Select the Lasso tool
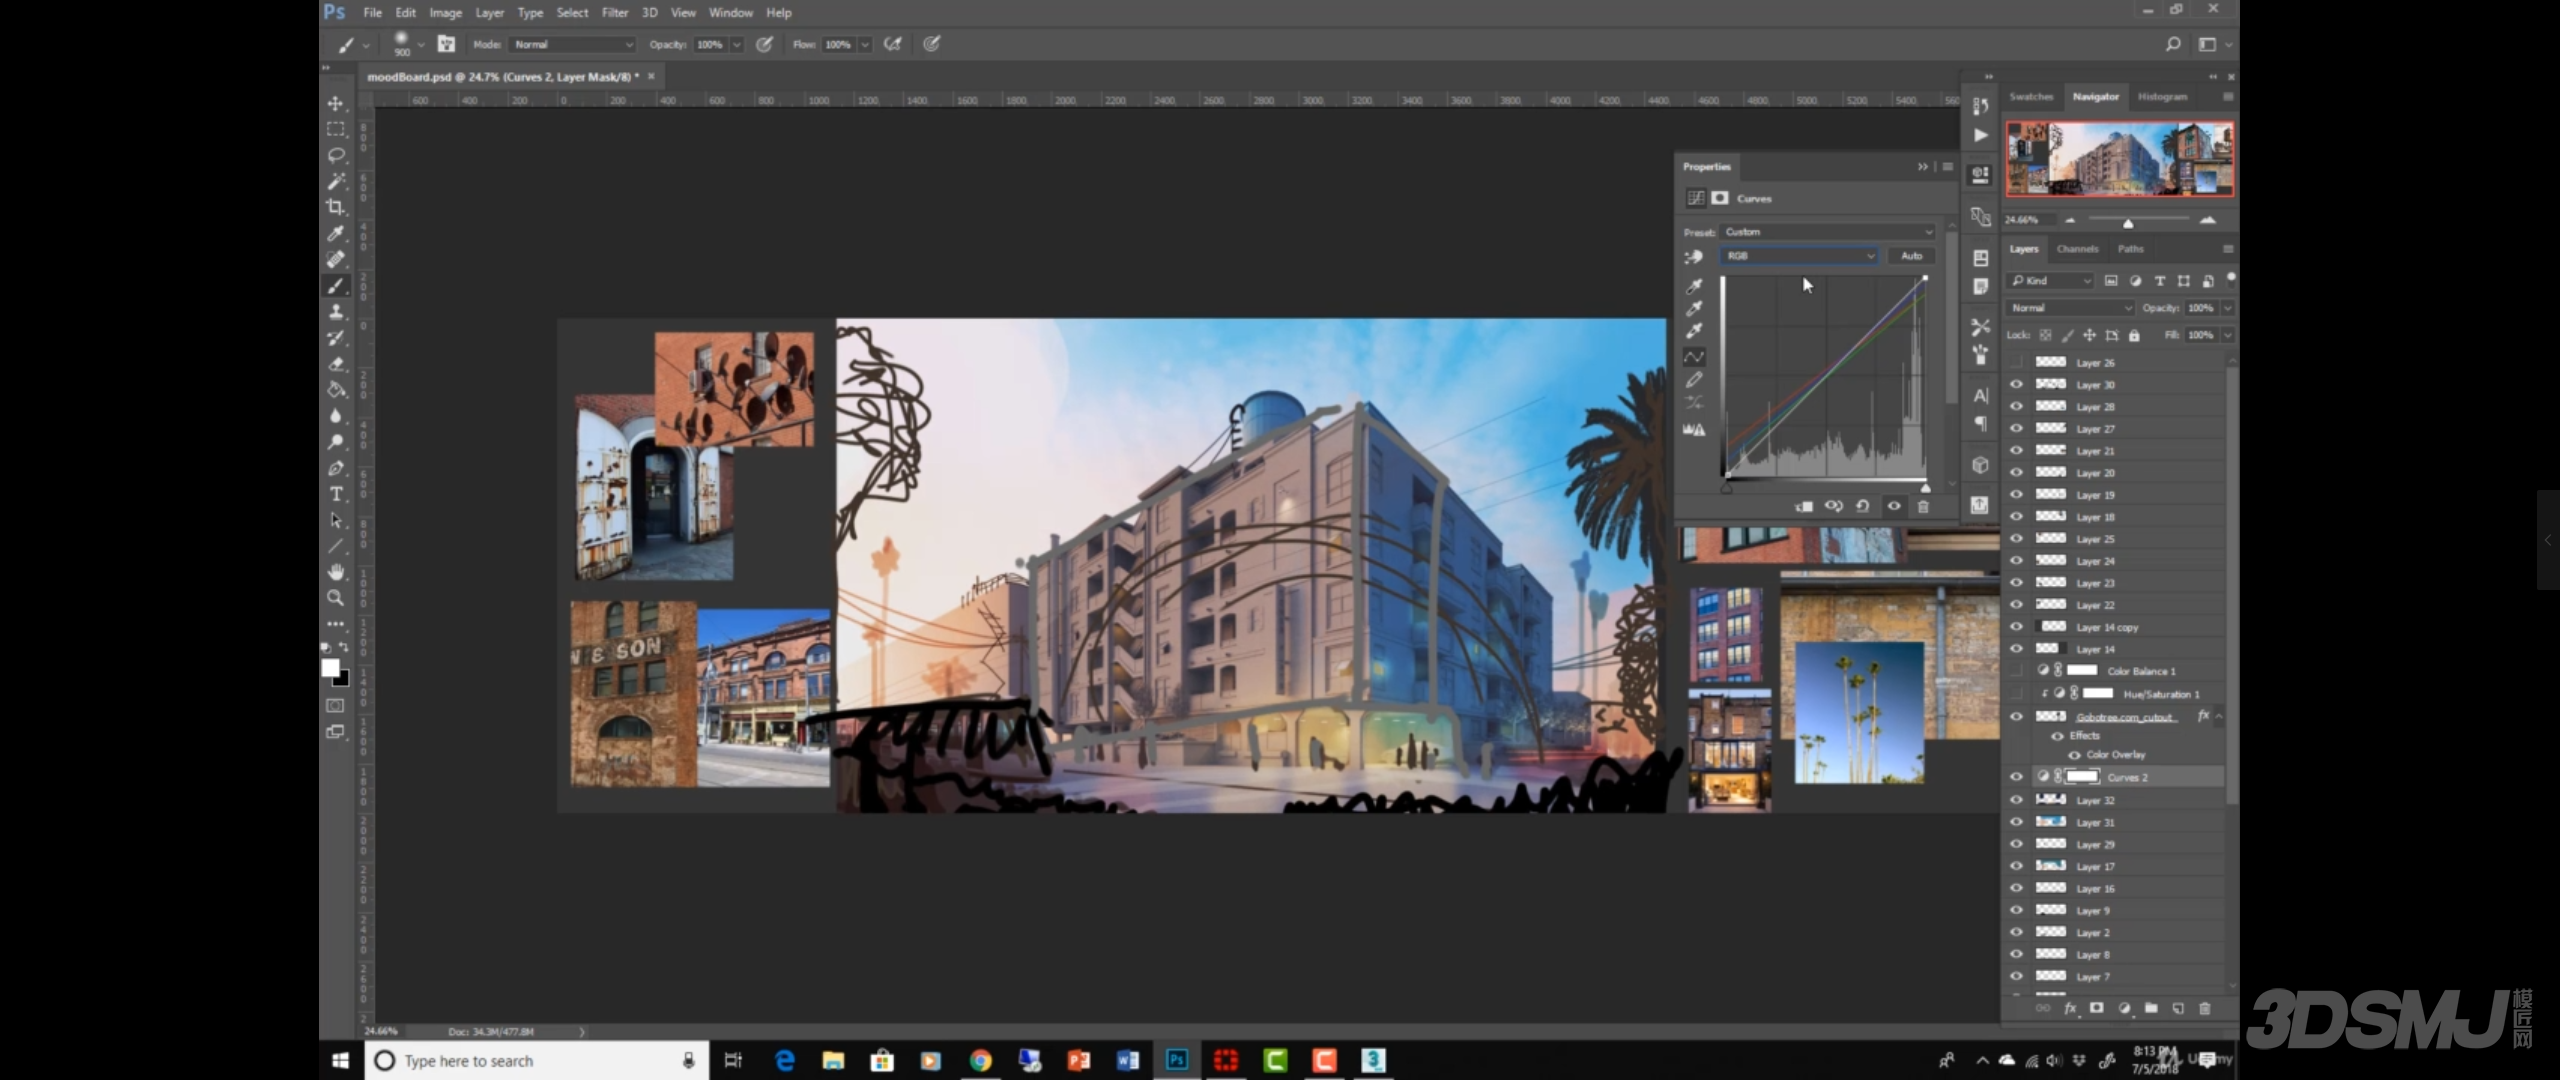The image size is (2560, 1080). tap(336, 155)
